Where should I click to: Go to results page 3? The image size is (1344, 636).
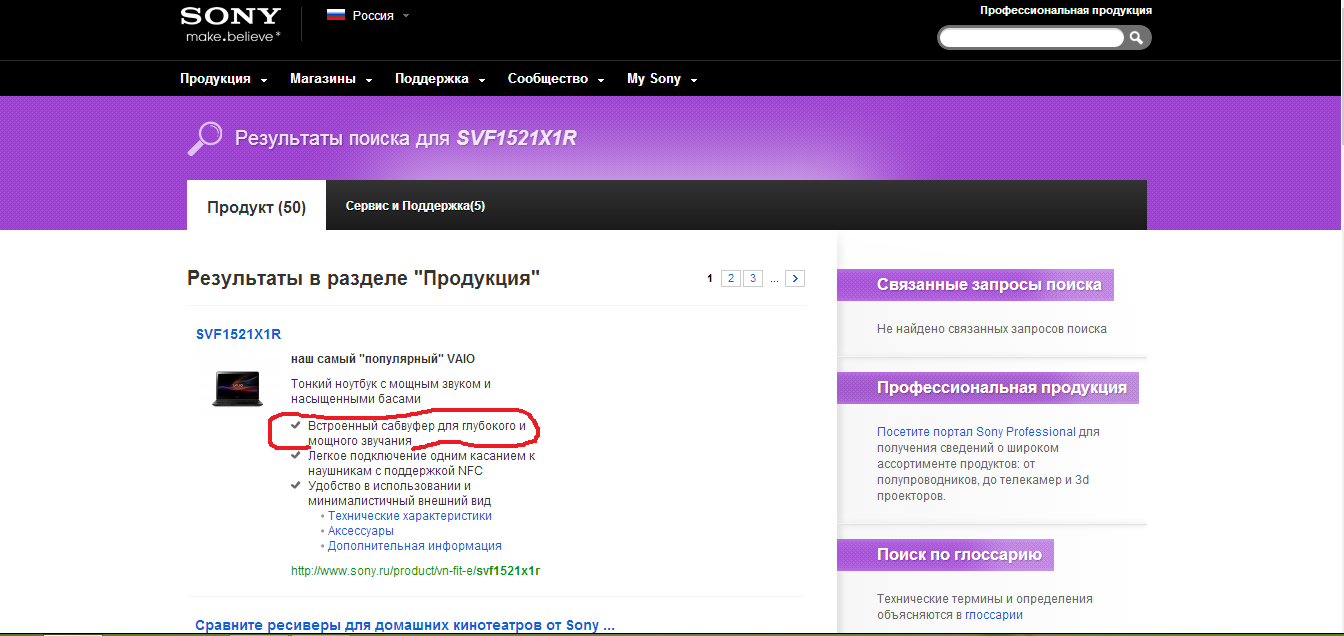[753, 279]
